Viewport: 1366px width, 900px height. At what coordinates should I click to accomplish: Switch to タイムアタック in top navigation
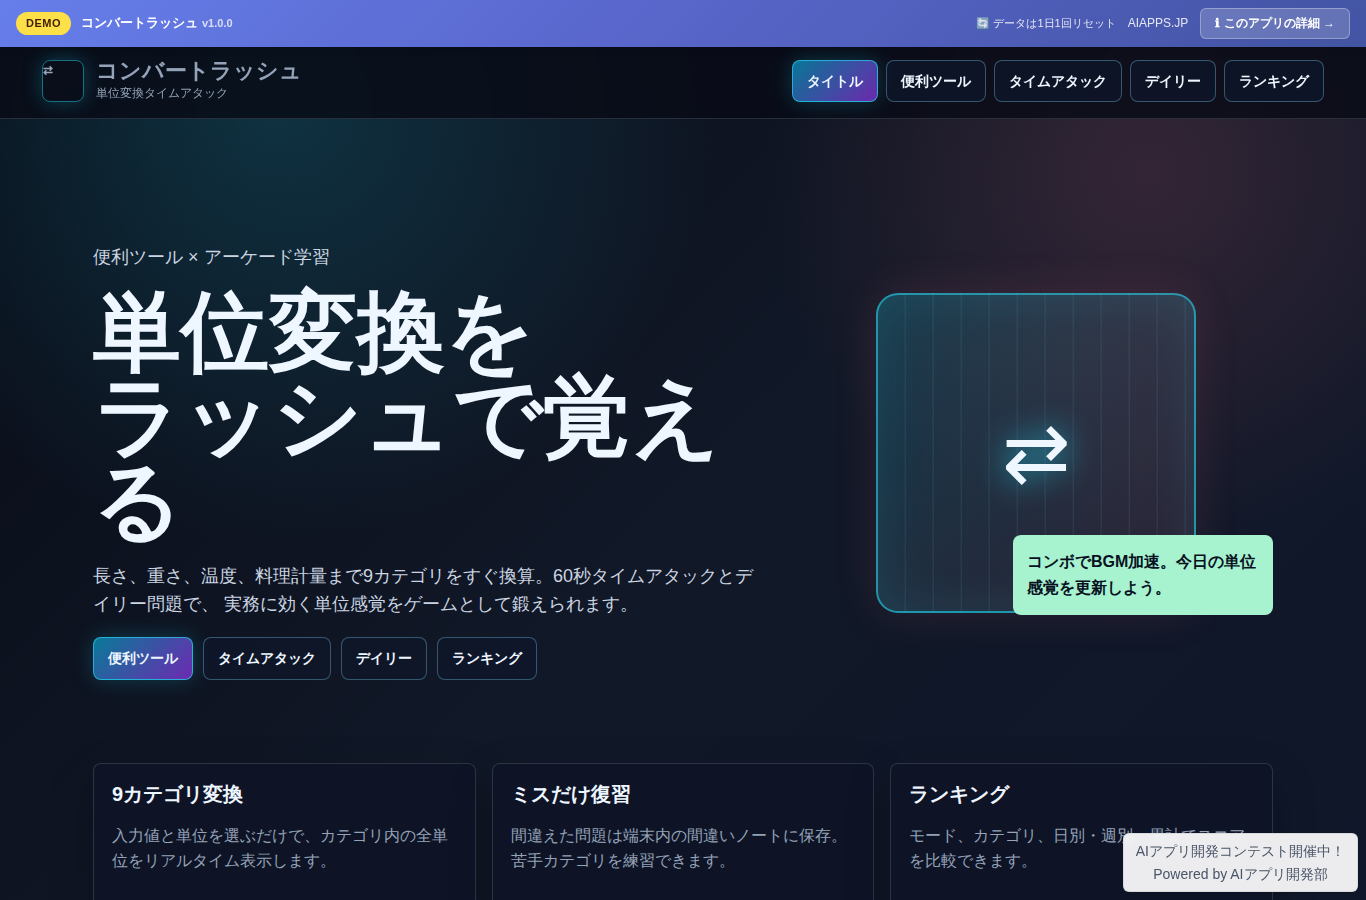(x=1058, y=81)
